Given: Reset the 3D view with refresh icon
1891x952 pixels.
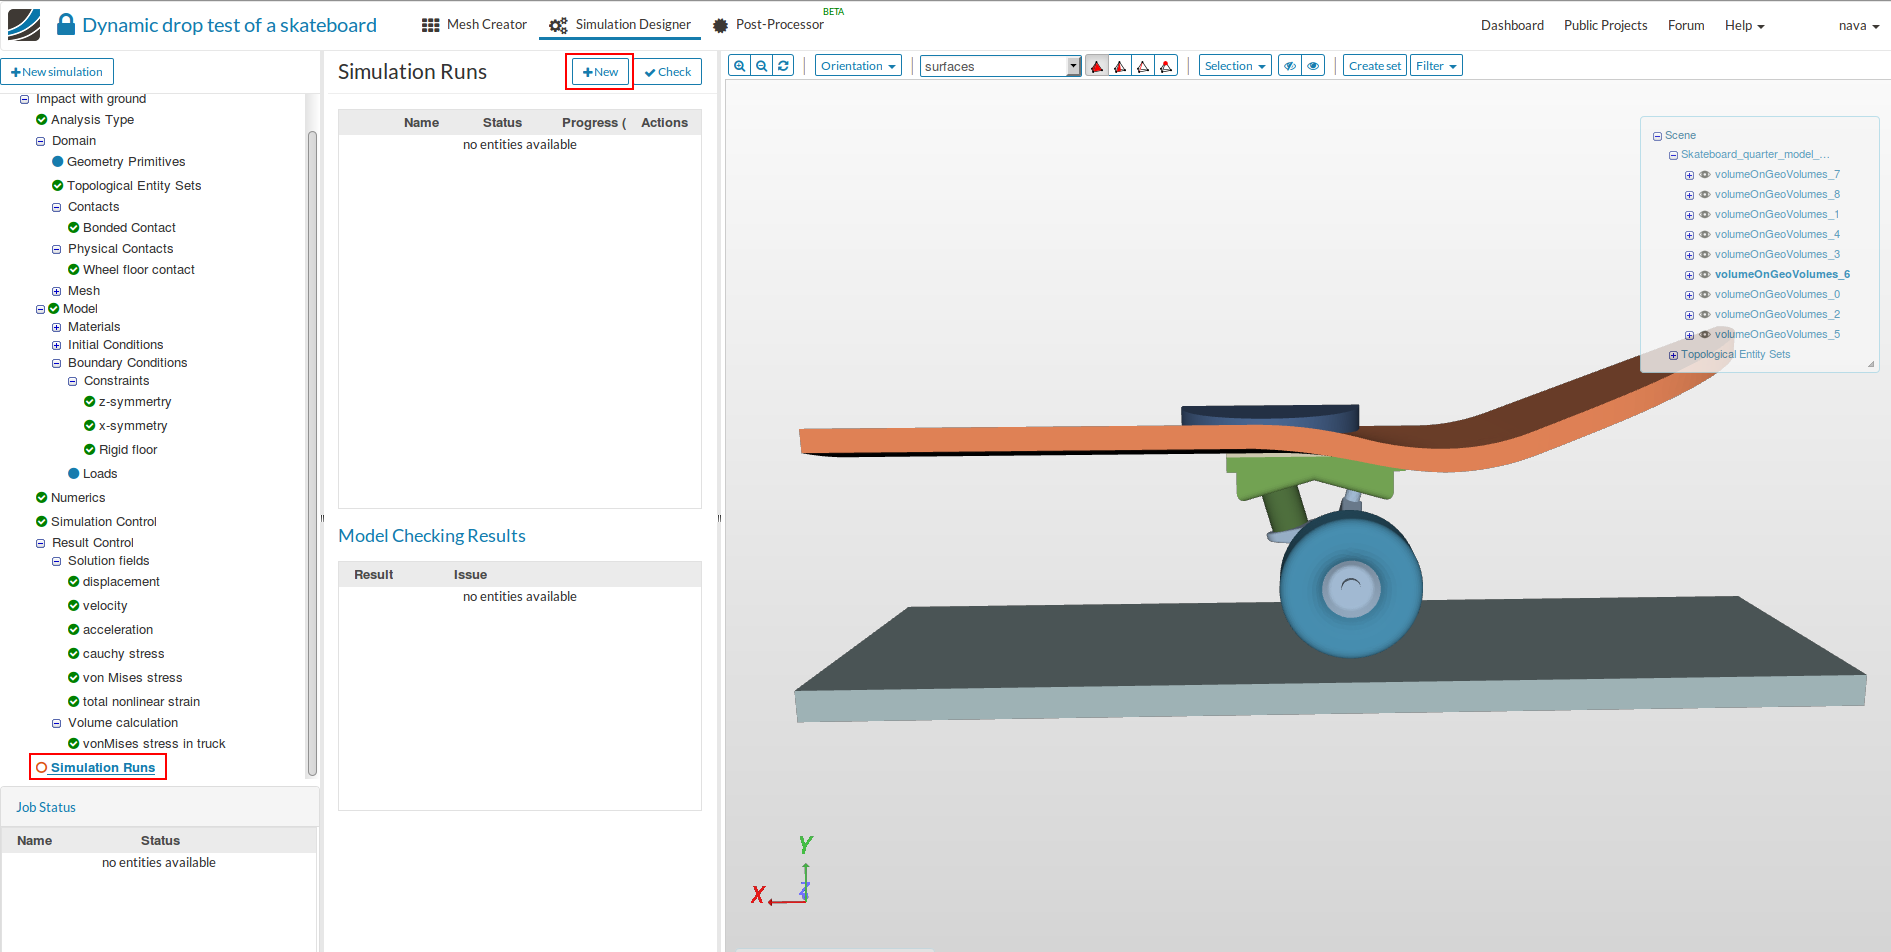Looking at the screenshot, I should pyautogui.click(x=784, y=66).
